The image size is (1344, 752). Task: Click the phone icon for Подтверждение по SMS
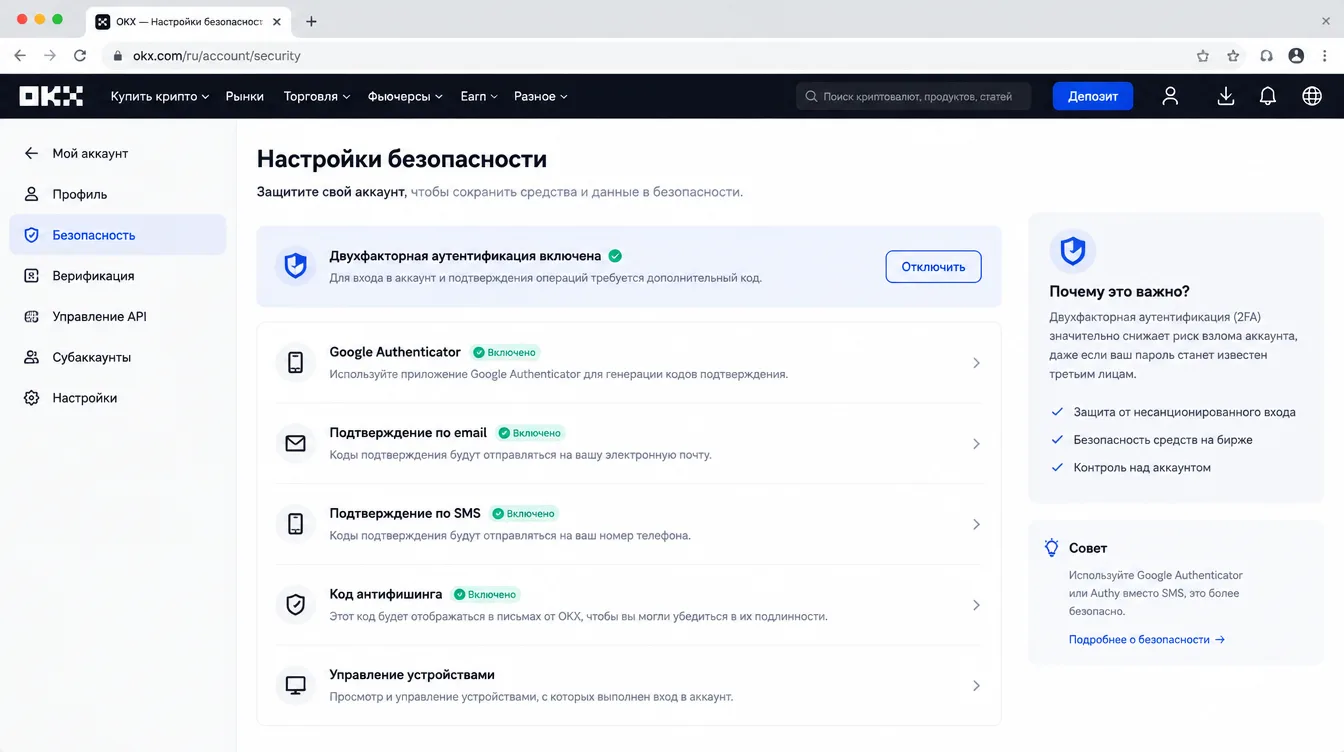click(296, 524)
